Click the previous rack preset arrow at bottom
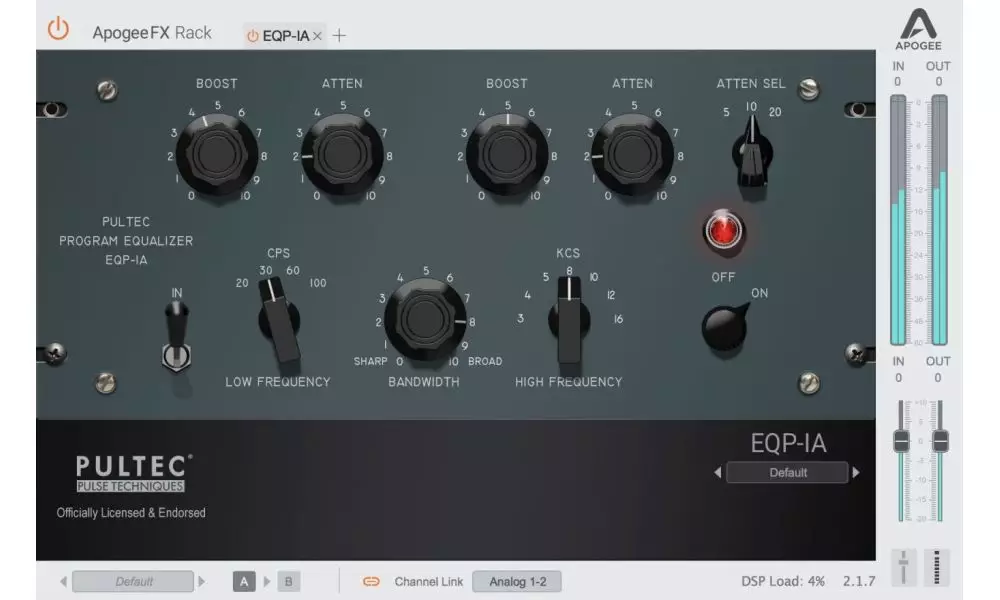The height and width of the screenshot is (600, 1000). (63, 582)
